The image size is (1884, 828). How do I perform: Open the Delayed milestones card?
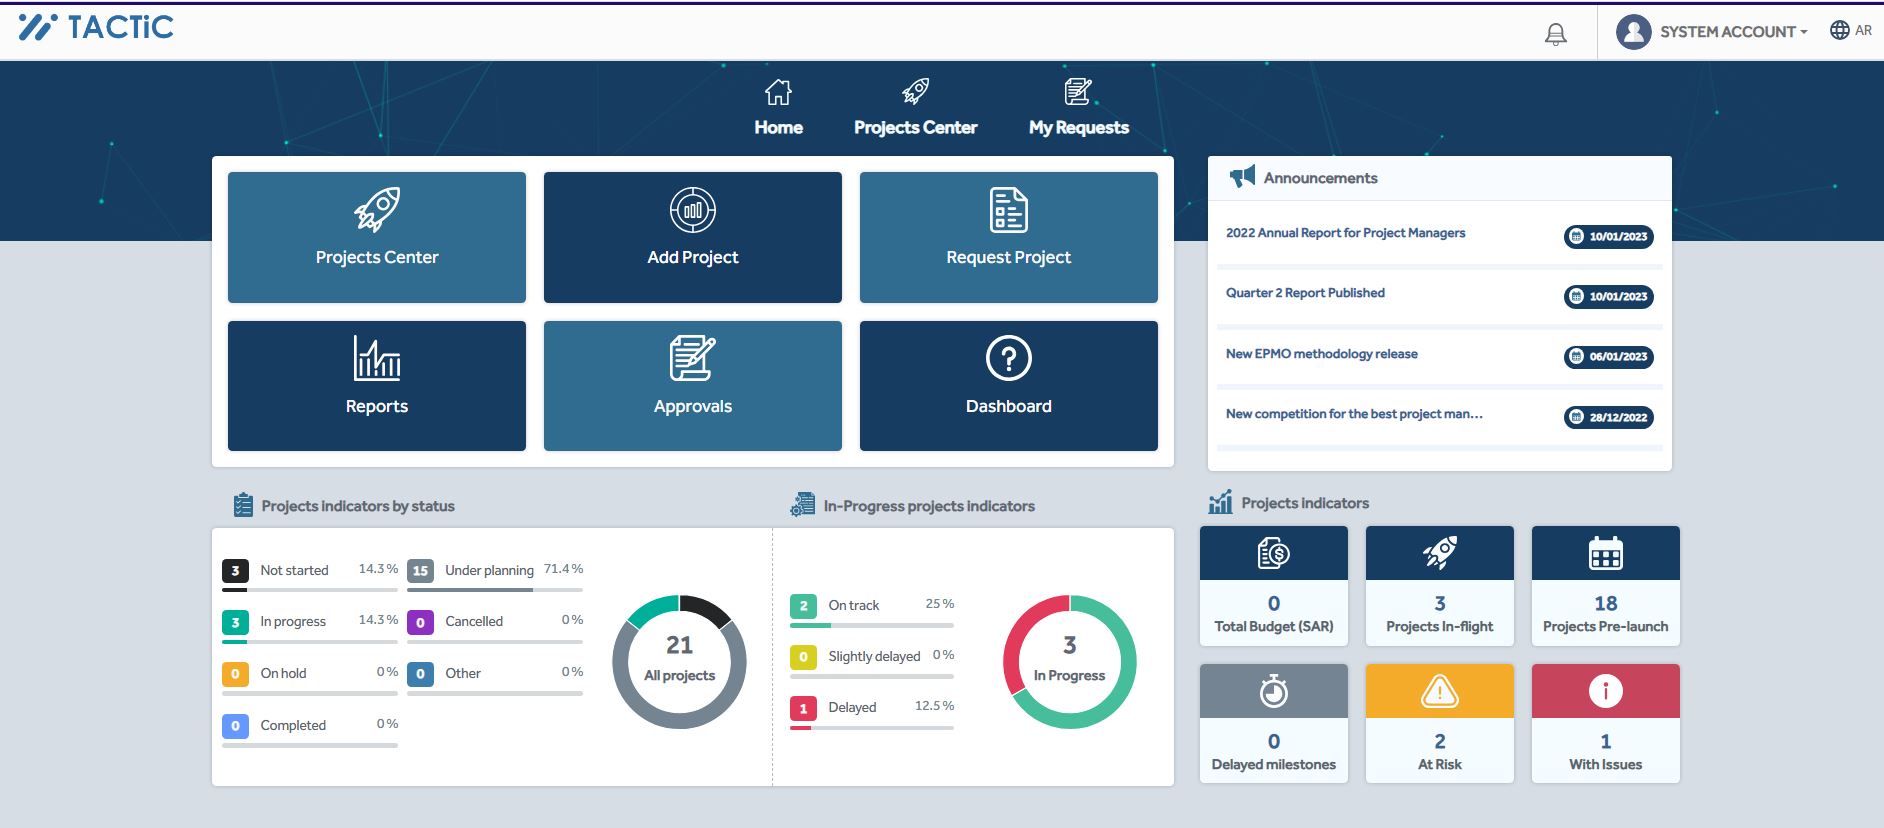pos(1274,723)
